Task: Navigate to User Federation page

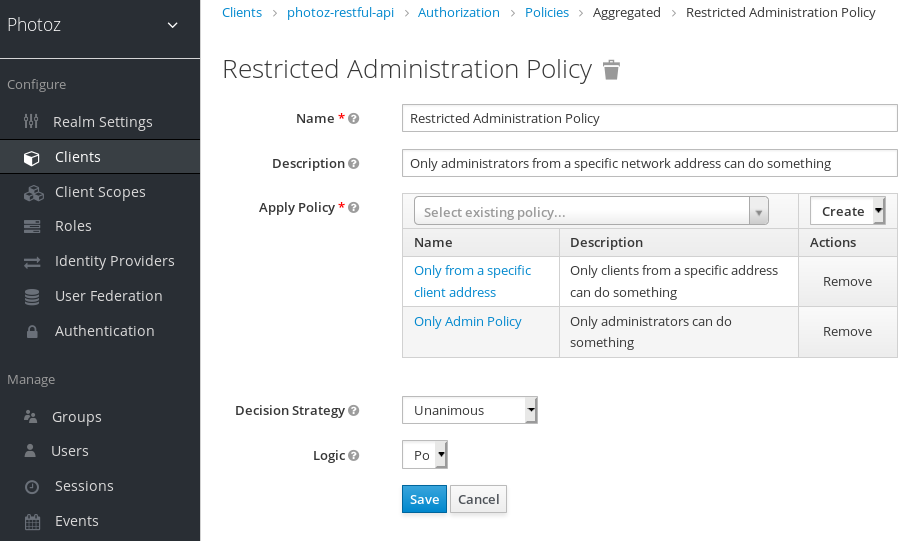Action: pos(108,296)
